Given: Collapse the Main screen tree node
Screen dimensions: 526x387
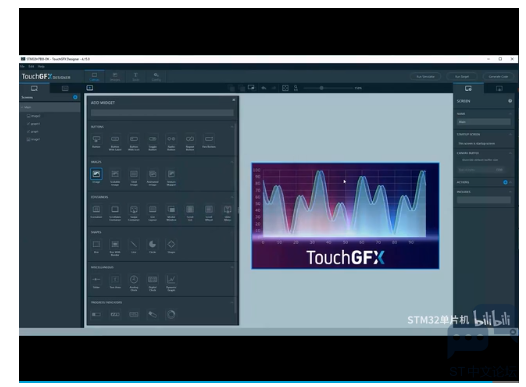Looking at the screenshot, I should 22,107.
